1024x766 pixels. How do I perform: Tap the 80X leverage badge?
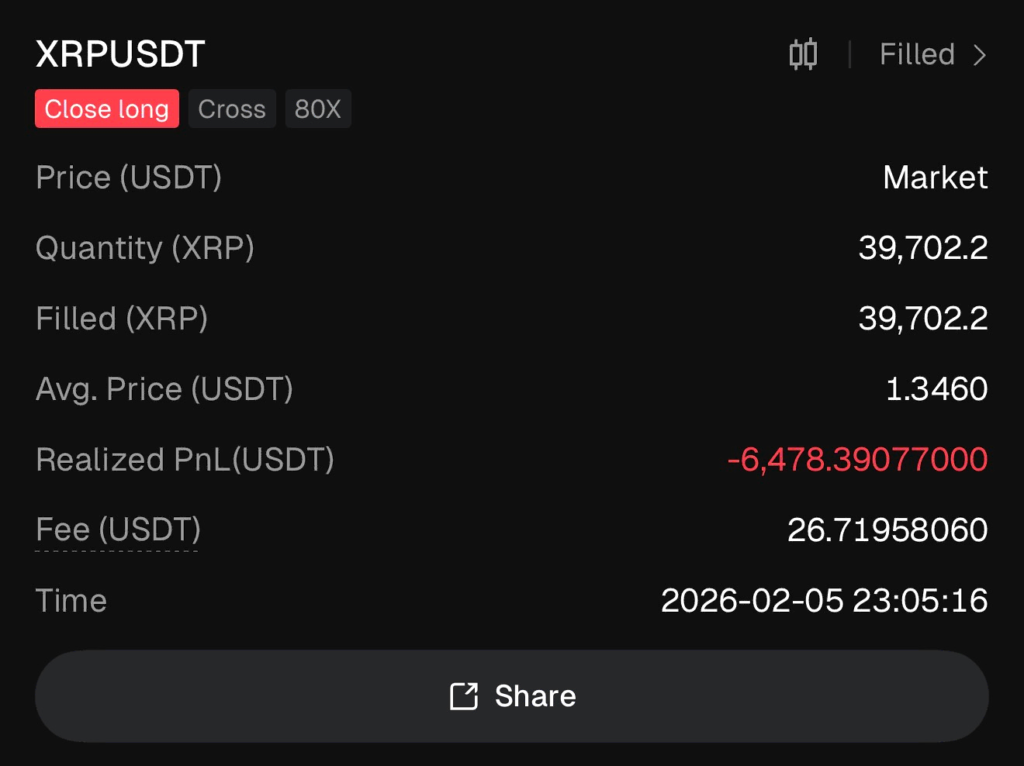point(317,109)
